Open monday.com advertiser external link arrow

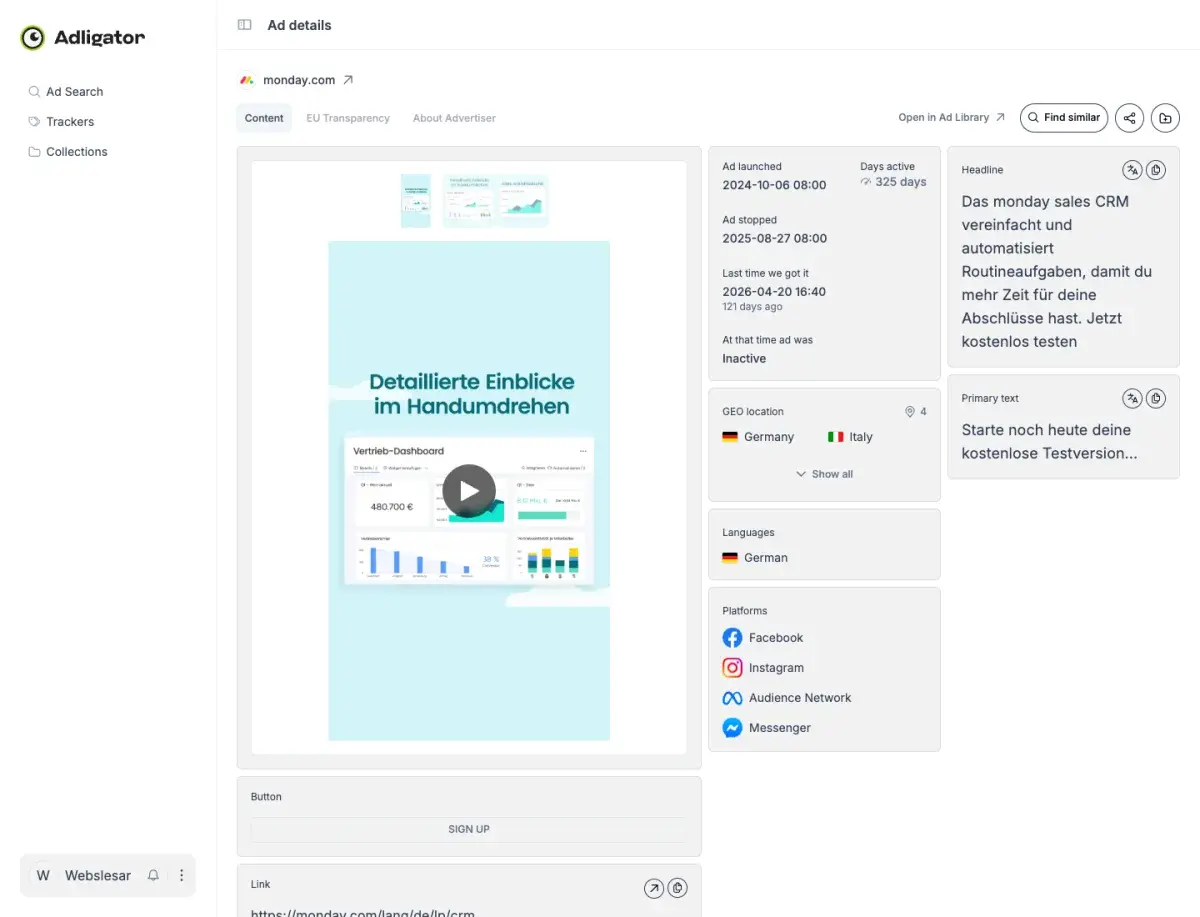point(348,80)
